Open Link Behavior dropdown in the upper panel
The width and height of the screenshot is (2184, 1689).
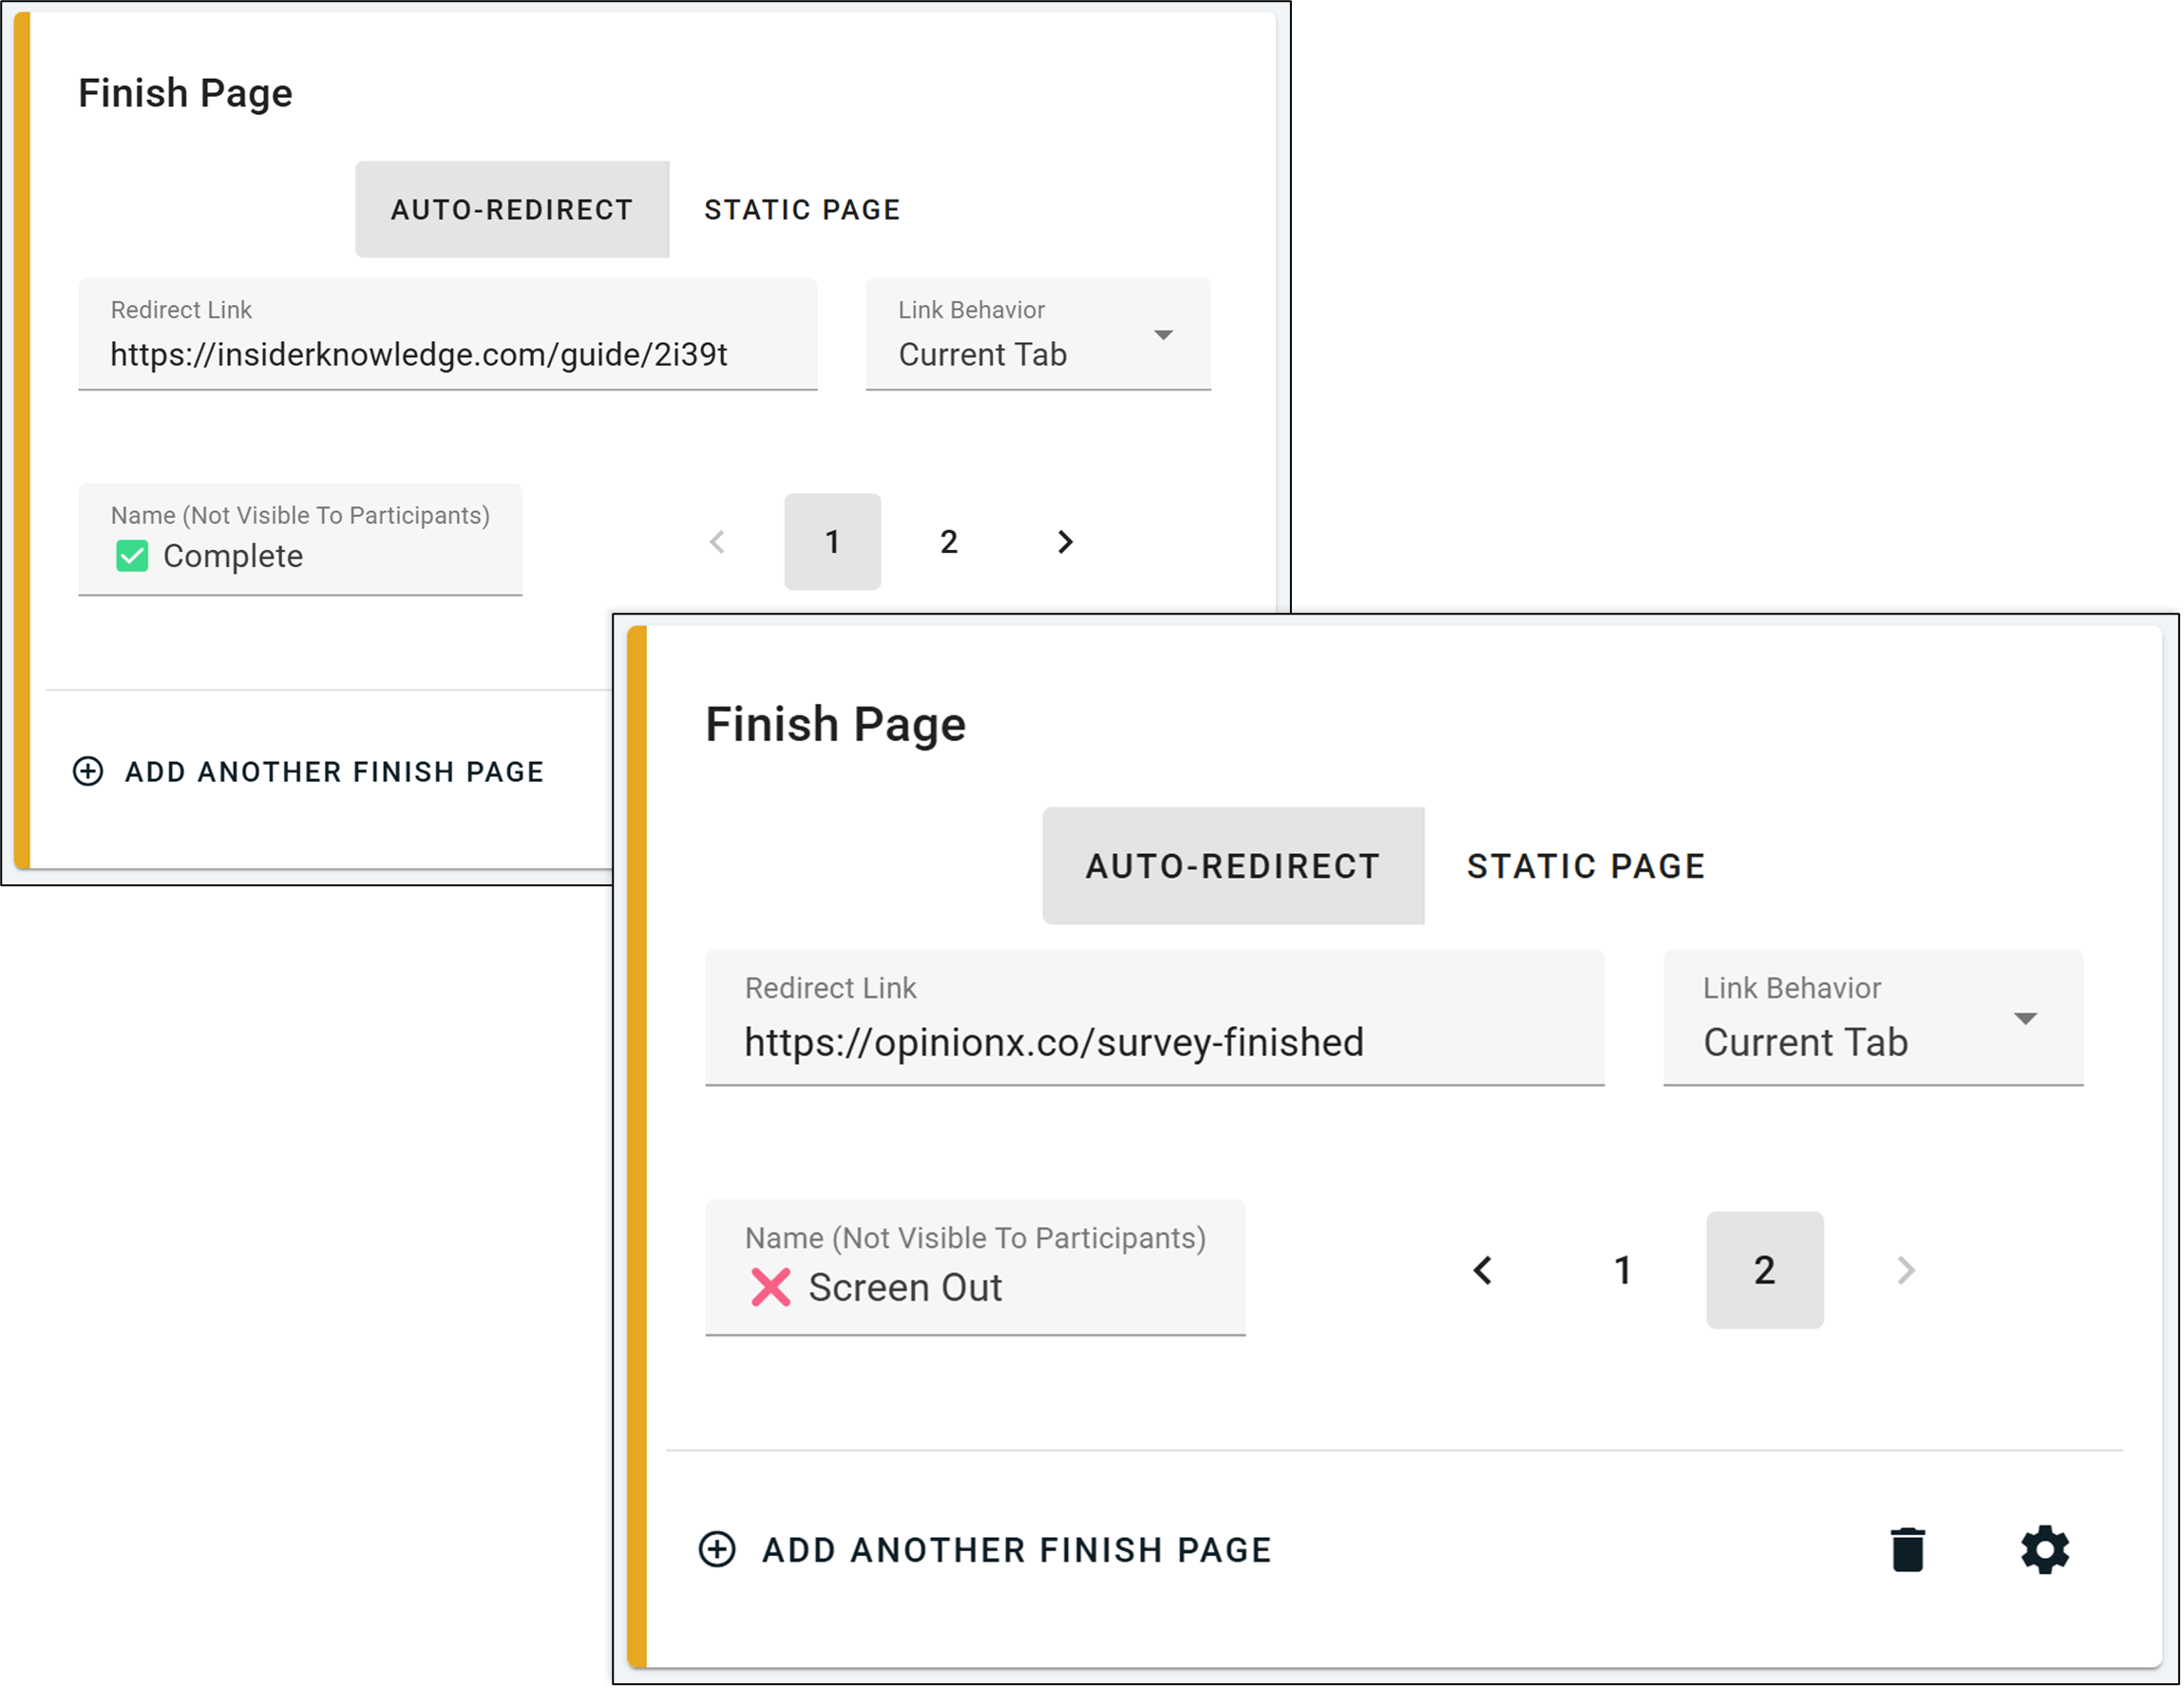pyautogui.click(x=1038, y=335)
